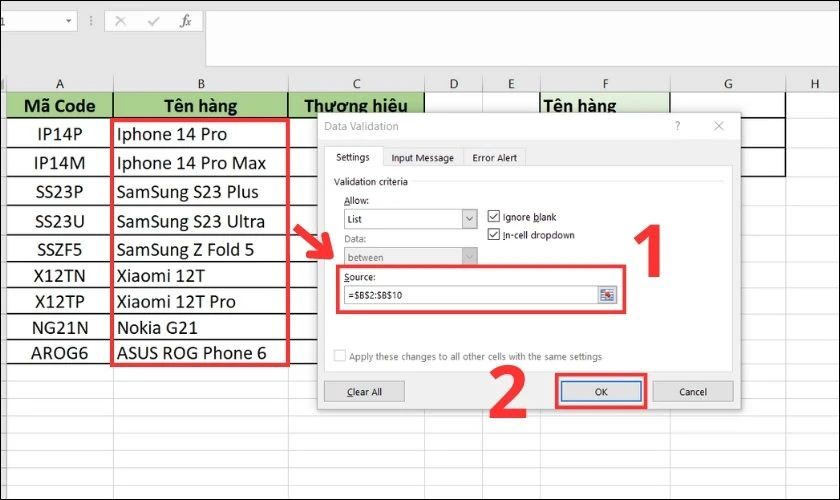Select column E header

[511, 84]
